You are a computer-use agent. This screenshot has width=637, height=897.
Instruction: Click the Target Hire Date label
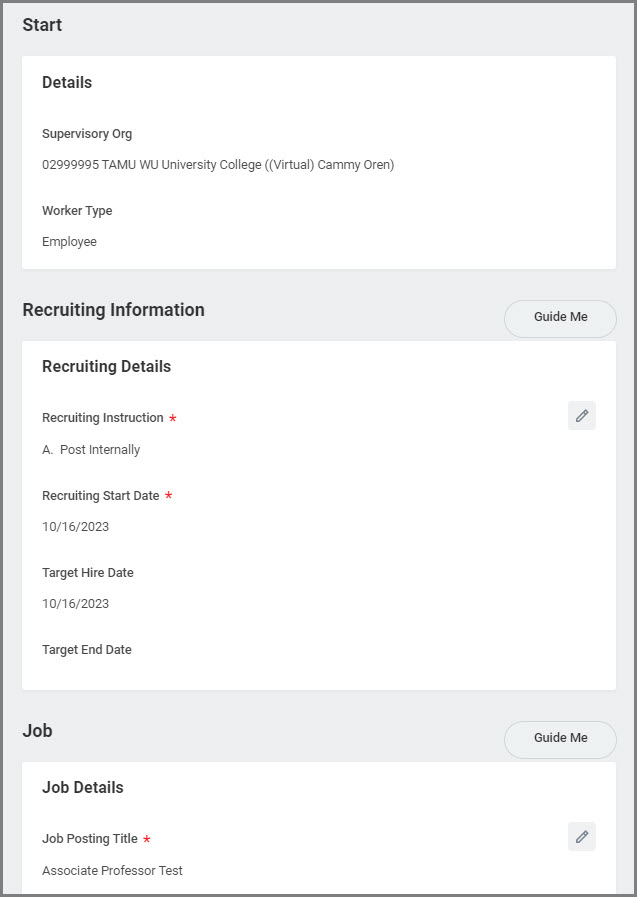(88, 573)
